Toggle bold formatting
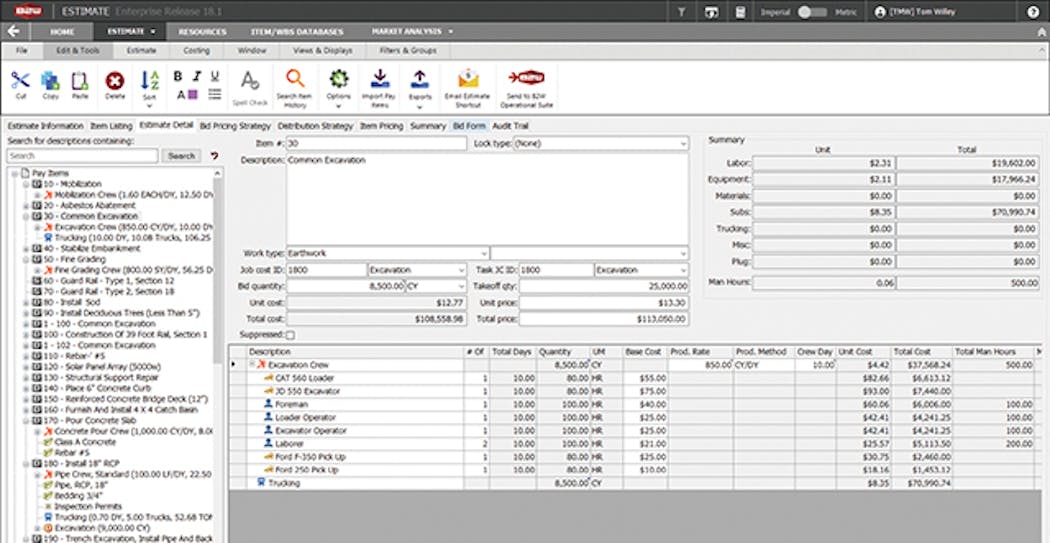 click(177, 76)
